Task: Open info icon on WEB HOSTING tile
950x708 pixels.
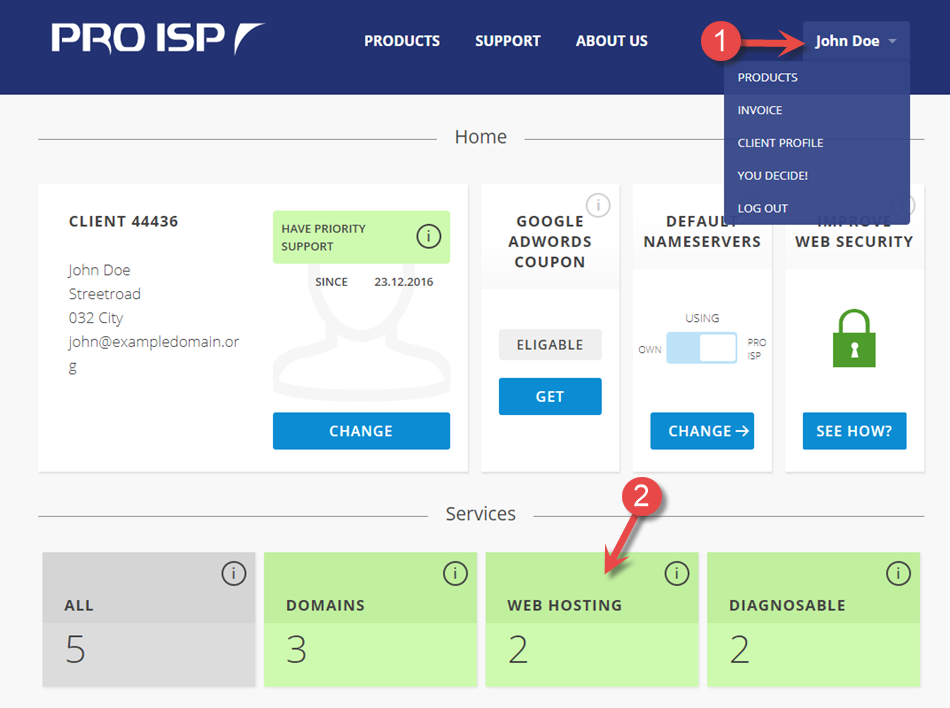Action: pyautogui.click(x=677, y=573)
